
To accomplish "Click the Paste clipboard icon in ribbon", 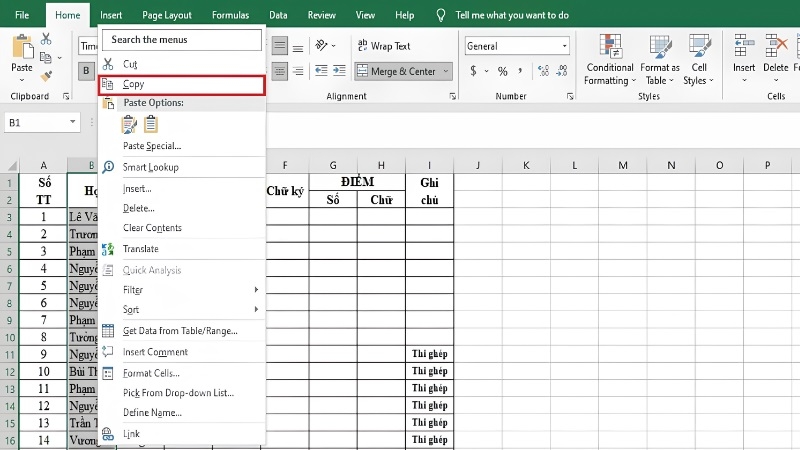I will click(x=22, y=47).
